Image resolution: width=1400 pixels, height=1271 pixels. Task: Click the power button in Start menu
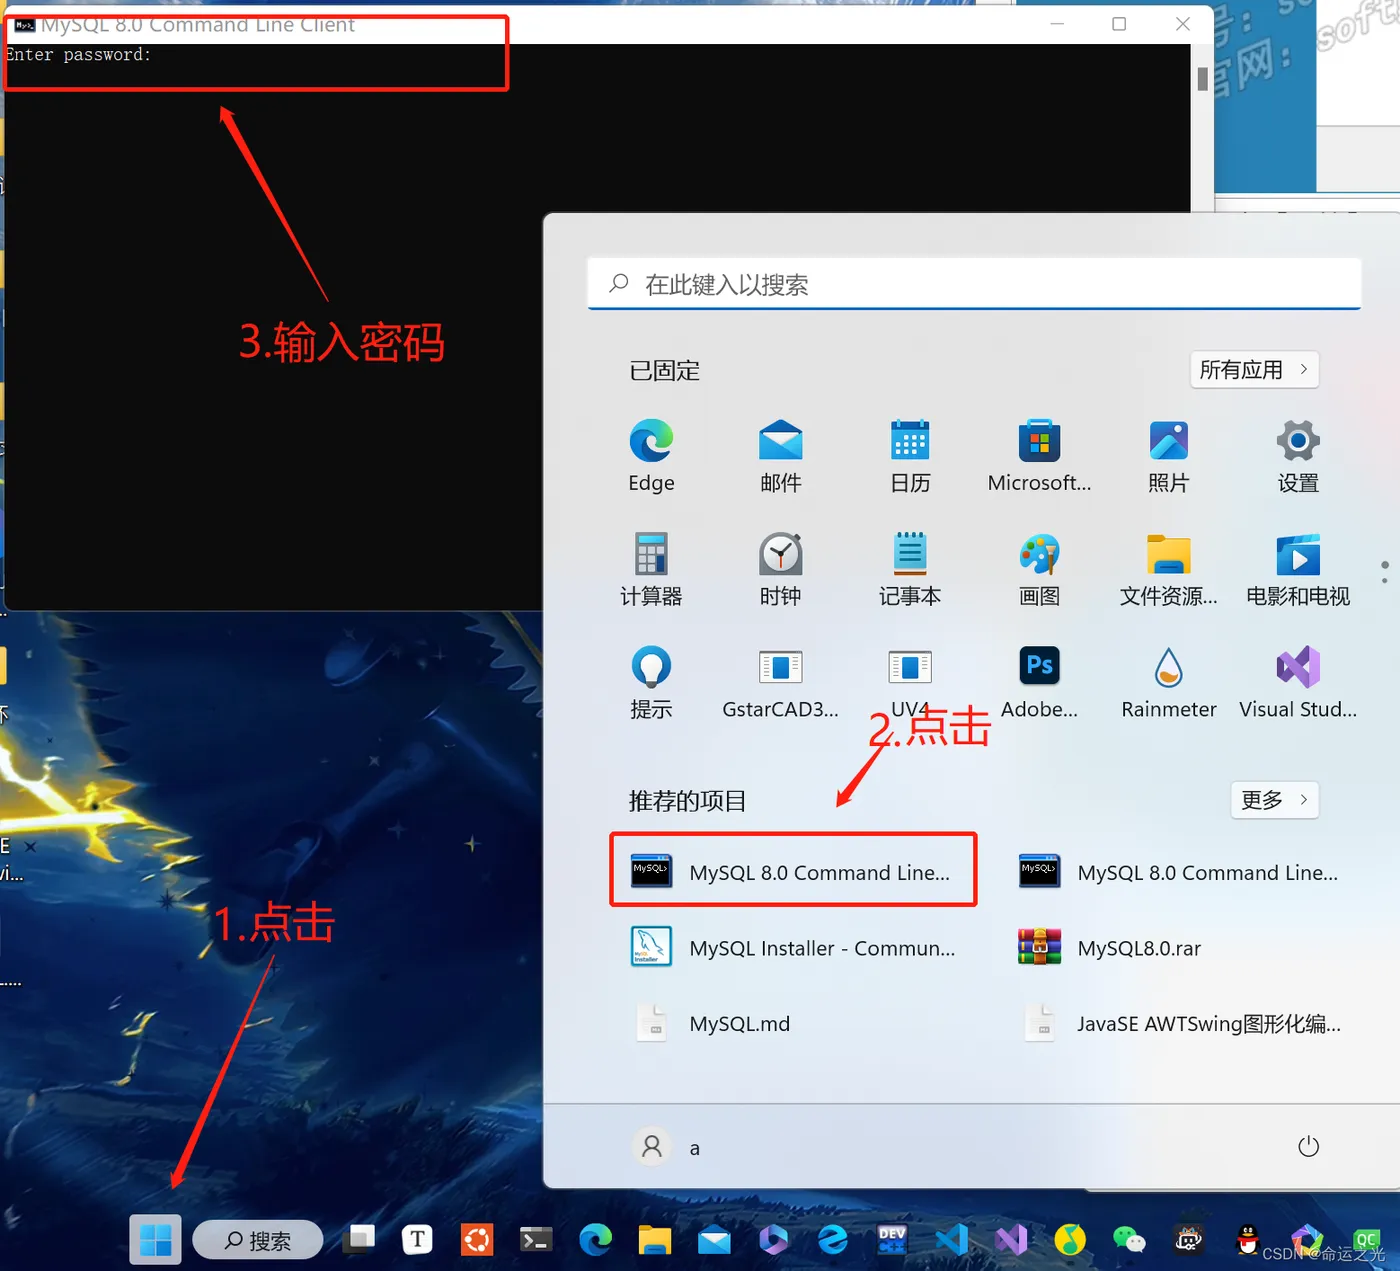click(x=1308, y=1147)
